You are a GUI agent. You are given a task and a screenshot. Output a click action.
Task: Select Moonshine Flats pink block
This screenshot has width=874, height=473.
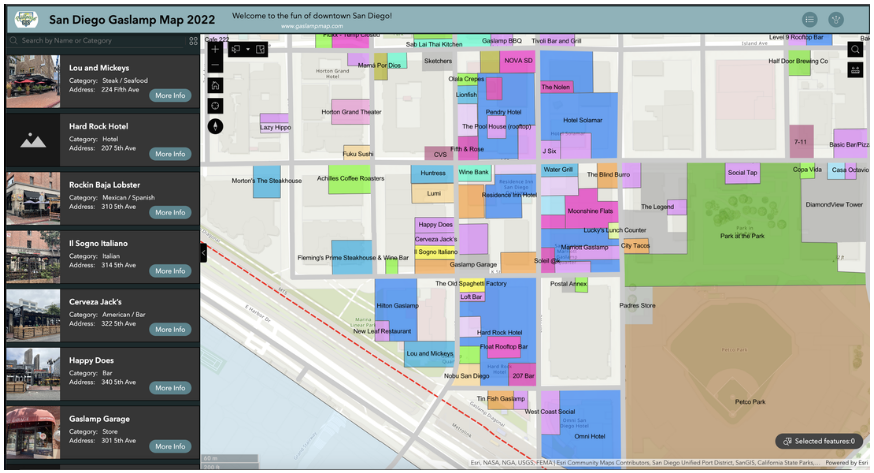click(x=591, y=209)
